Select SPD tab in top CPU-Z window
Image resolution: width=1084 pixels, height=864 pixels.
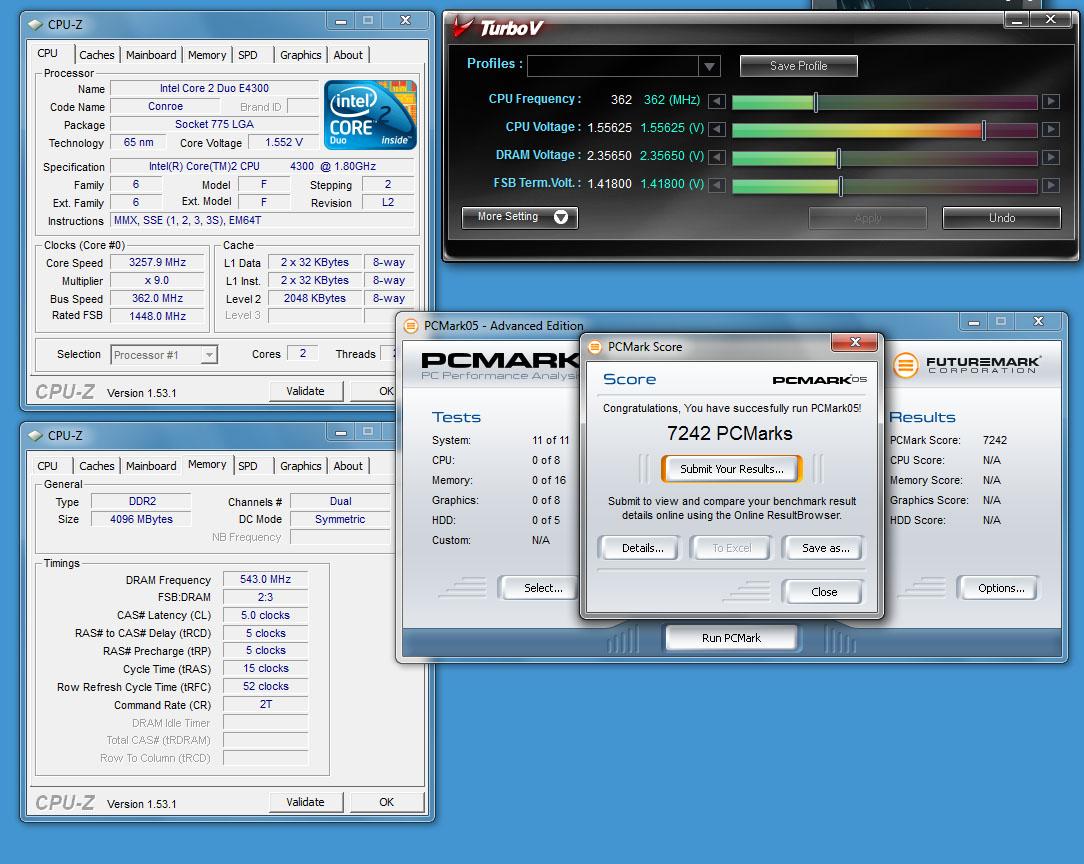[x=247, y=55]
